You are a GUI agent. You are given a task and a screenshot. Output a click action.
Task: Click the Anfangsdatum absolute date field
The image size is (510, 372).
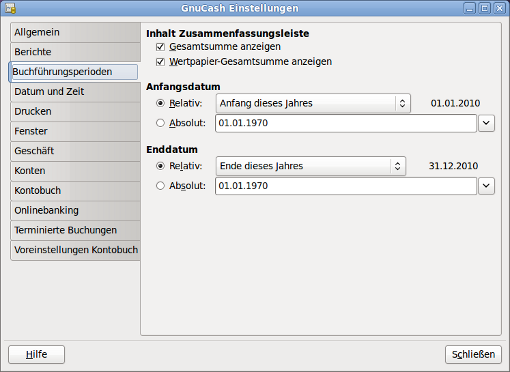(346, 123)
